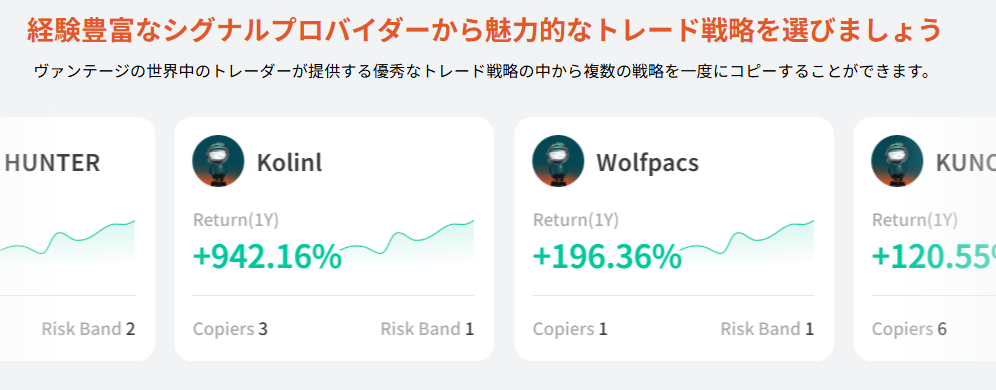996x390 pixels.
Task: View Kolinl's +942.16% return value
Action: [x=267, y=257]
